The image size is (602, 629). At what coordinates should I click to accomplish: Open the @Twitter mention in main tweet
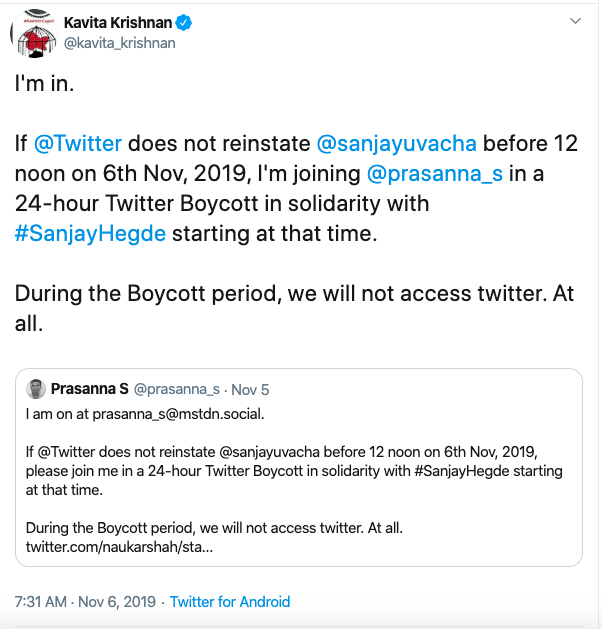(x=76, y=144)
